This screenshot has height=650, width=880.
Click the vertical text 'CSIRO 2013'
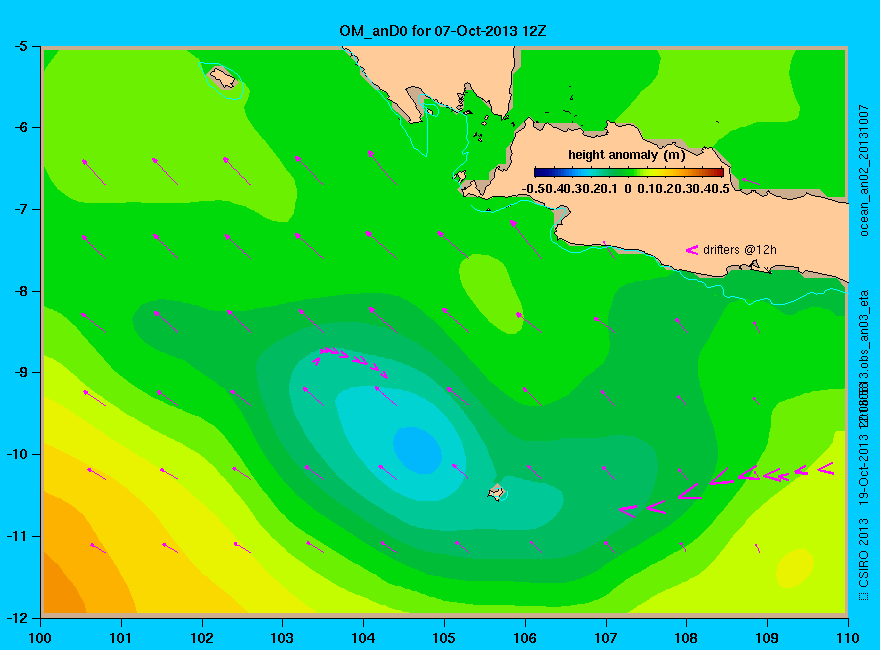(x=864, y=552)
